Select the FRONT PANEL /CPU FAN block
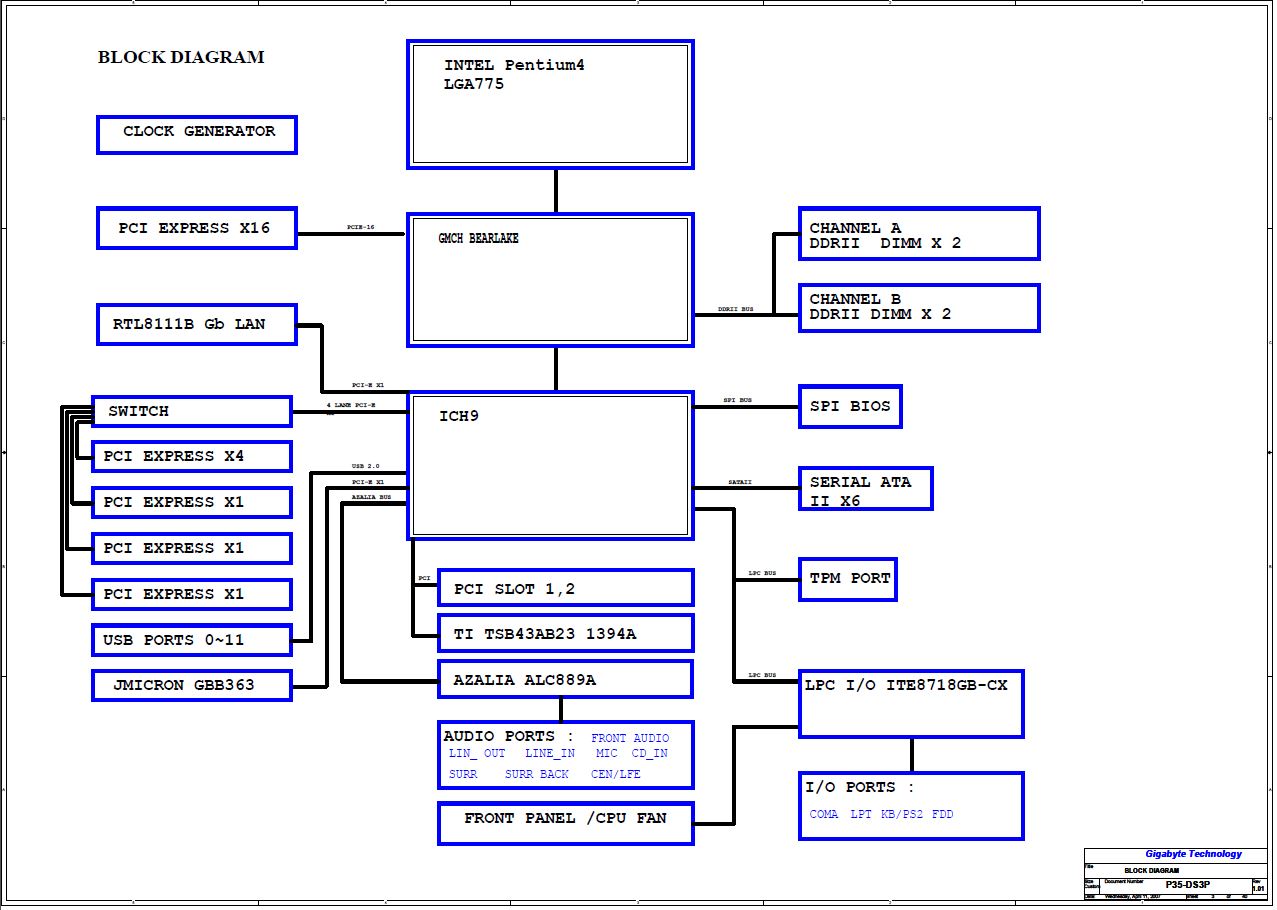This screenshot has height=910, width=1277. [x=566, y=823]
